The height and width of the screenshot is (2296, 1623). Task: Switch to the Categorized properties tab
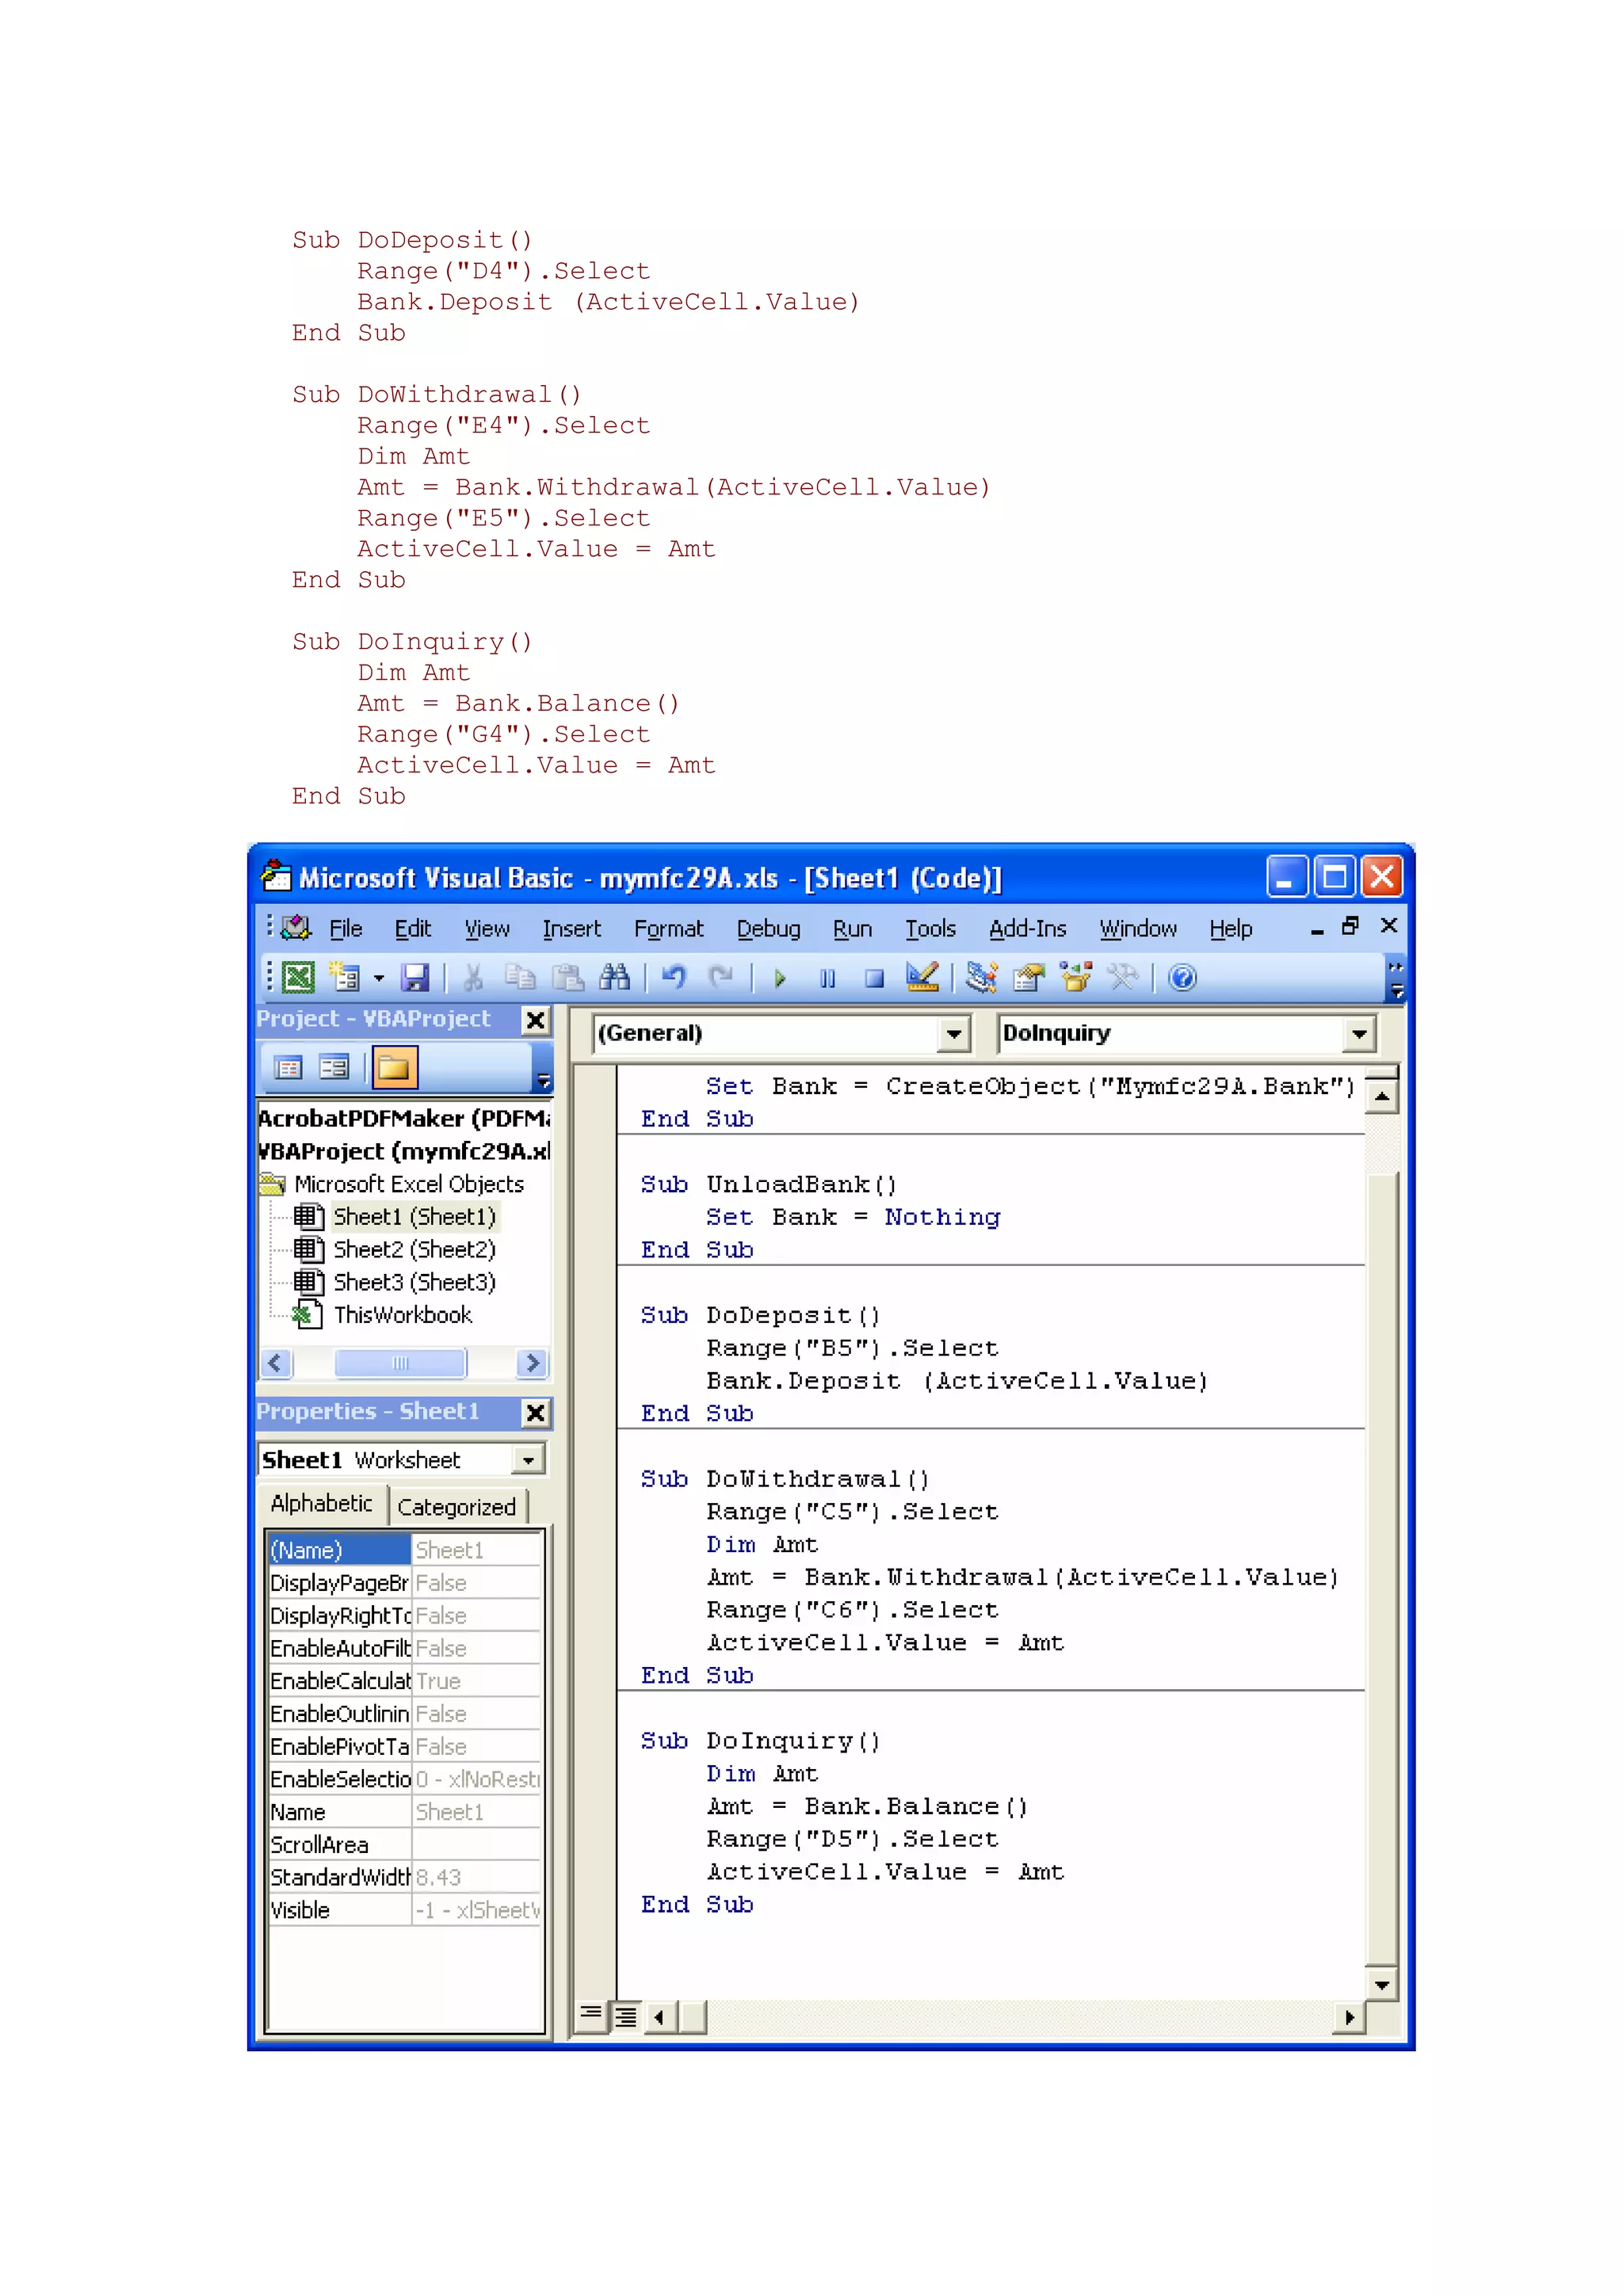tap(456, 1507)
